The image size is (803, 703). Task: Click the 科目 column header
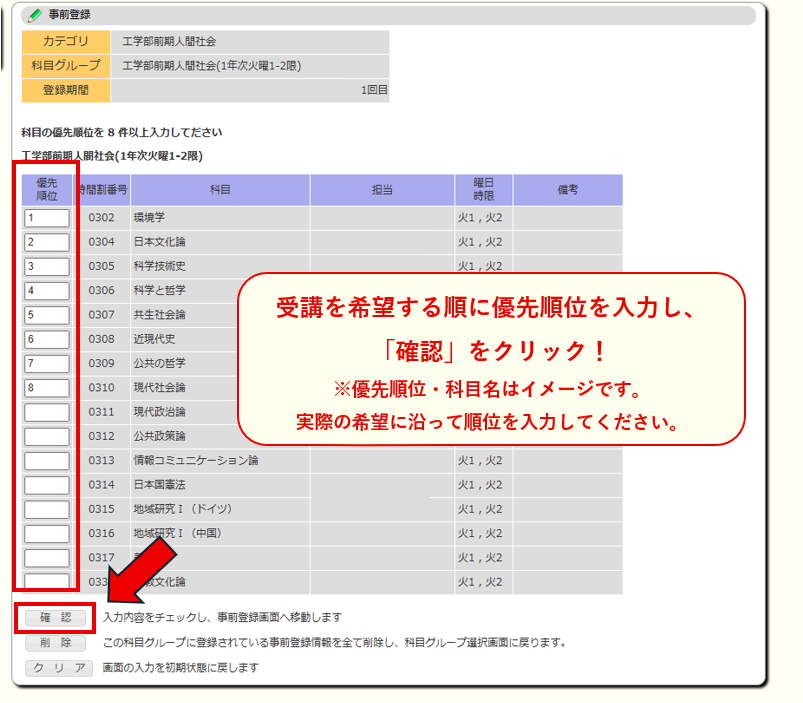coord(220,190)
